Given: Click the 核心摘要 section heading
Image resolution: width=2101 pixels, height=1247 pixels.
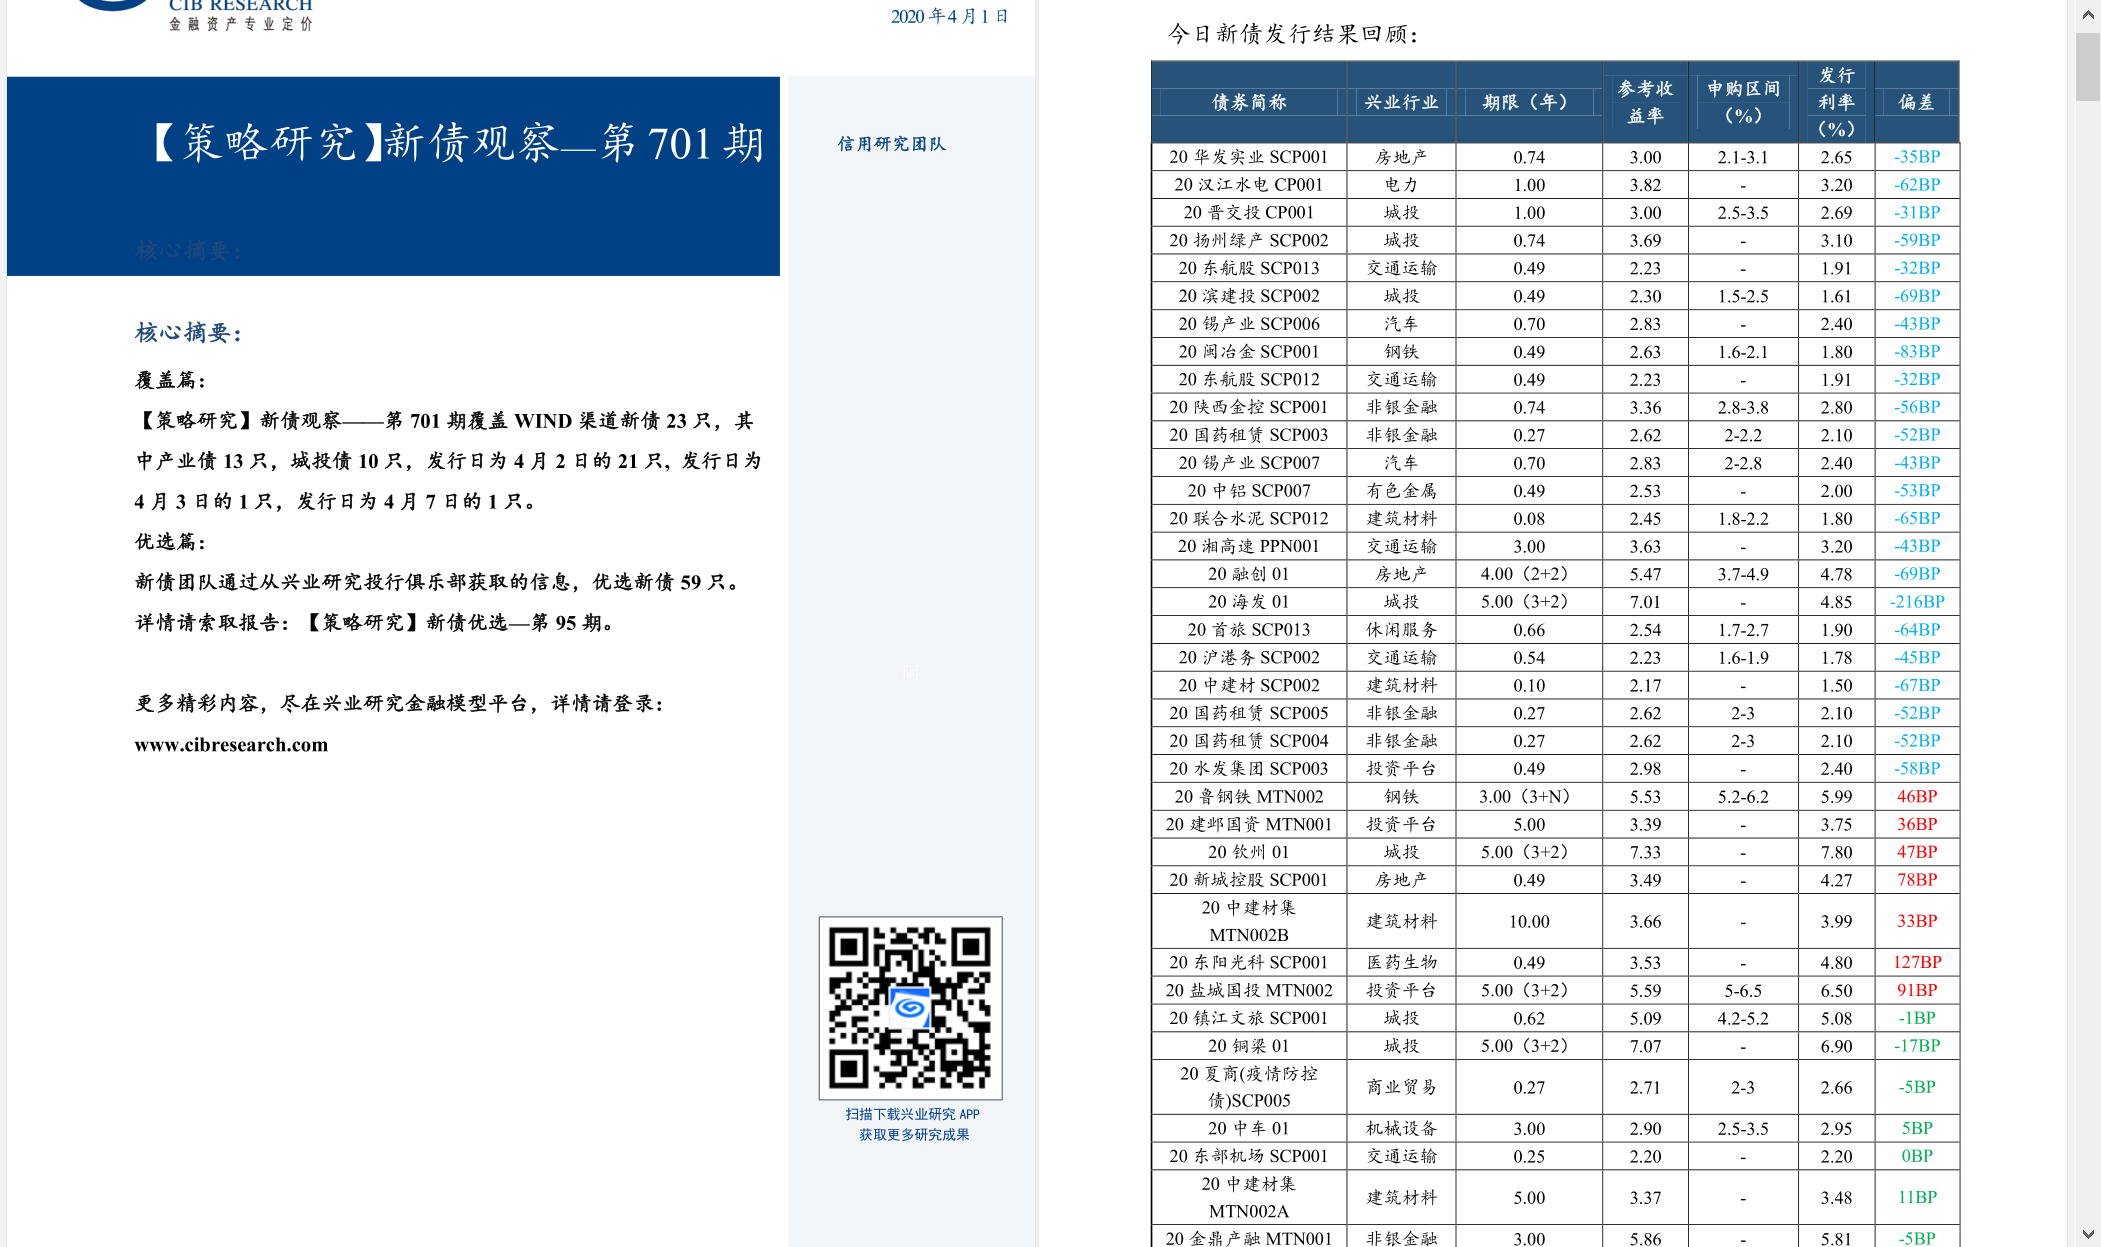Looking at the screenshot, I should (188, 332).
